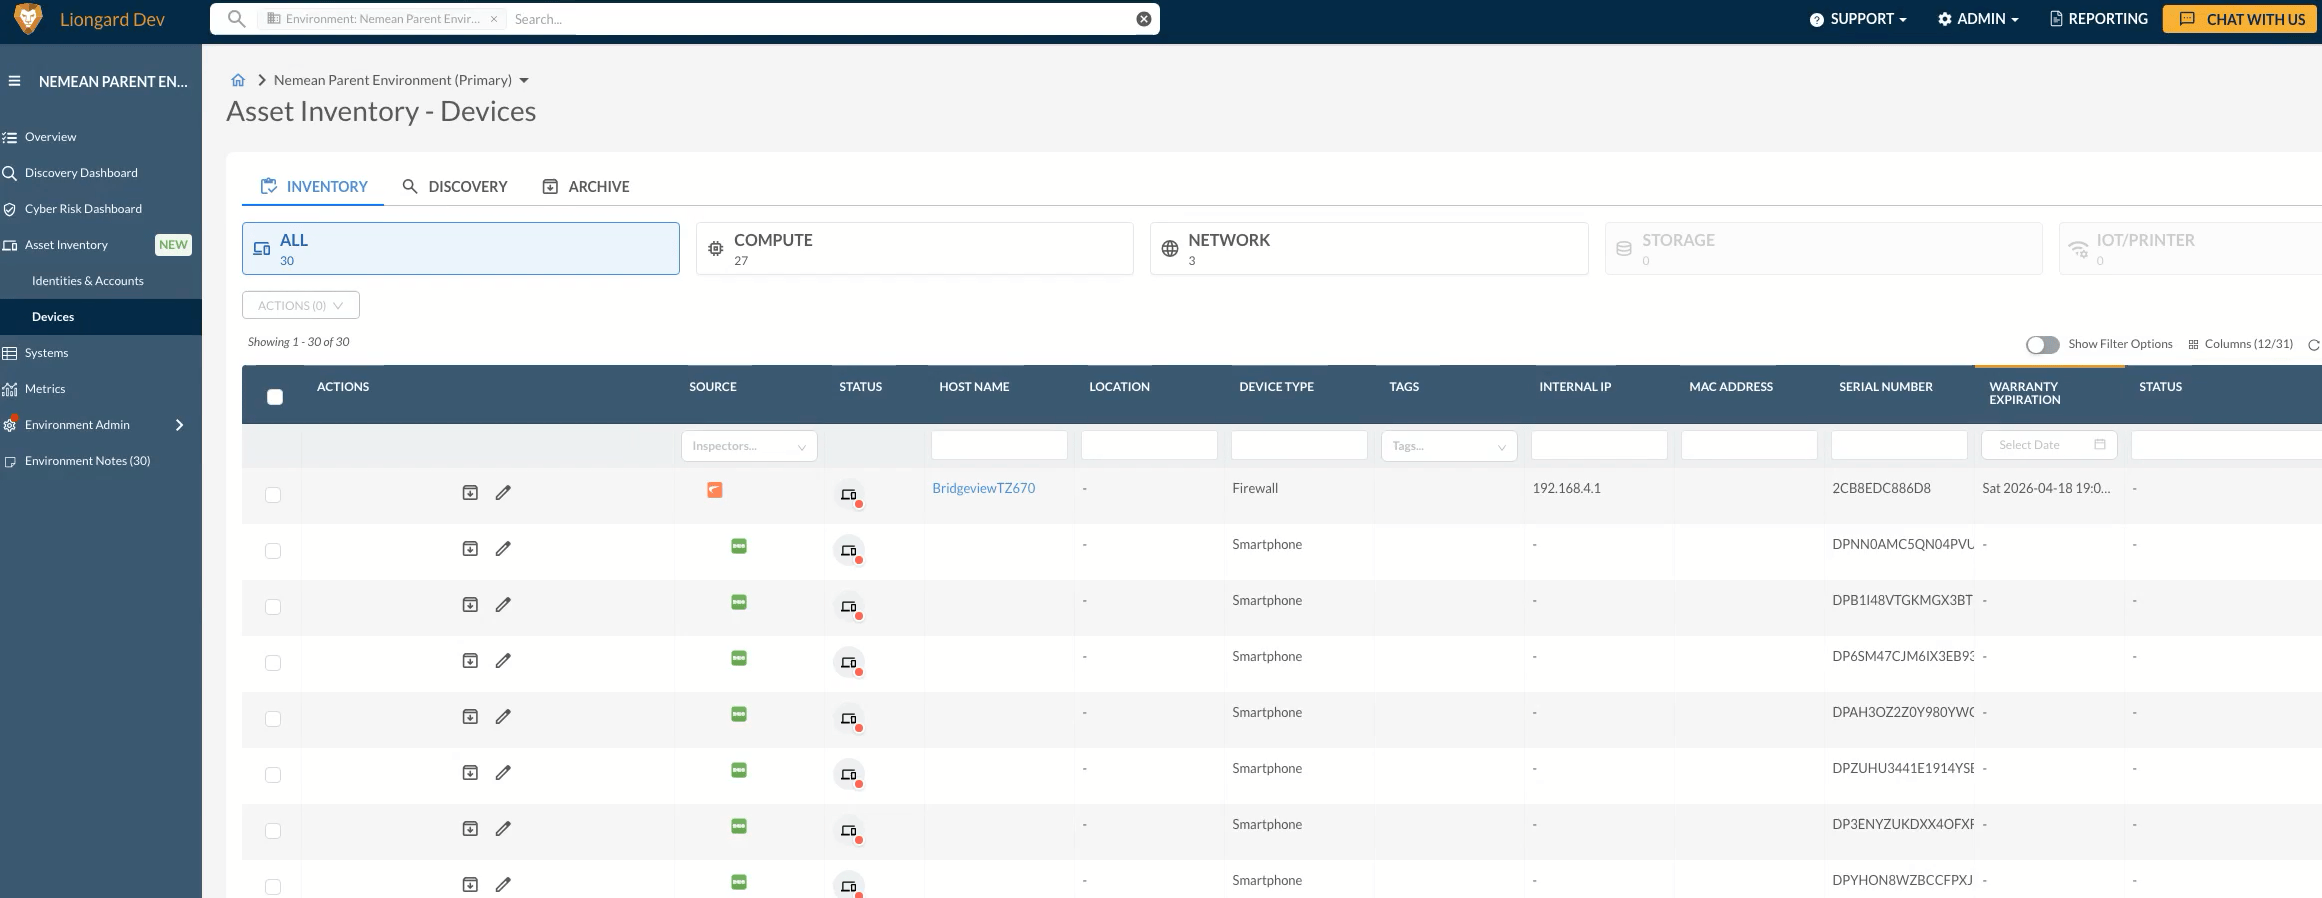This screenshot has width=2322, height=898.
Task: Archive the BridgeviewTZ670 device via row icon
Action: 470,492
